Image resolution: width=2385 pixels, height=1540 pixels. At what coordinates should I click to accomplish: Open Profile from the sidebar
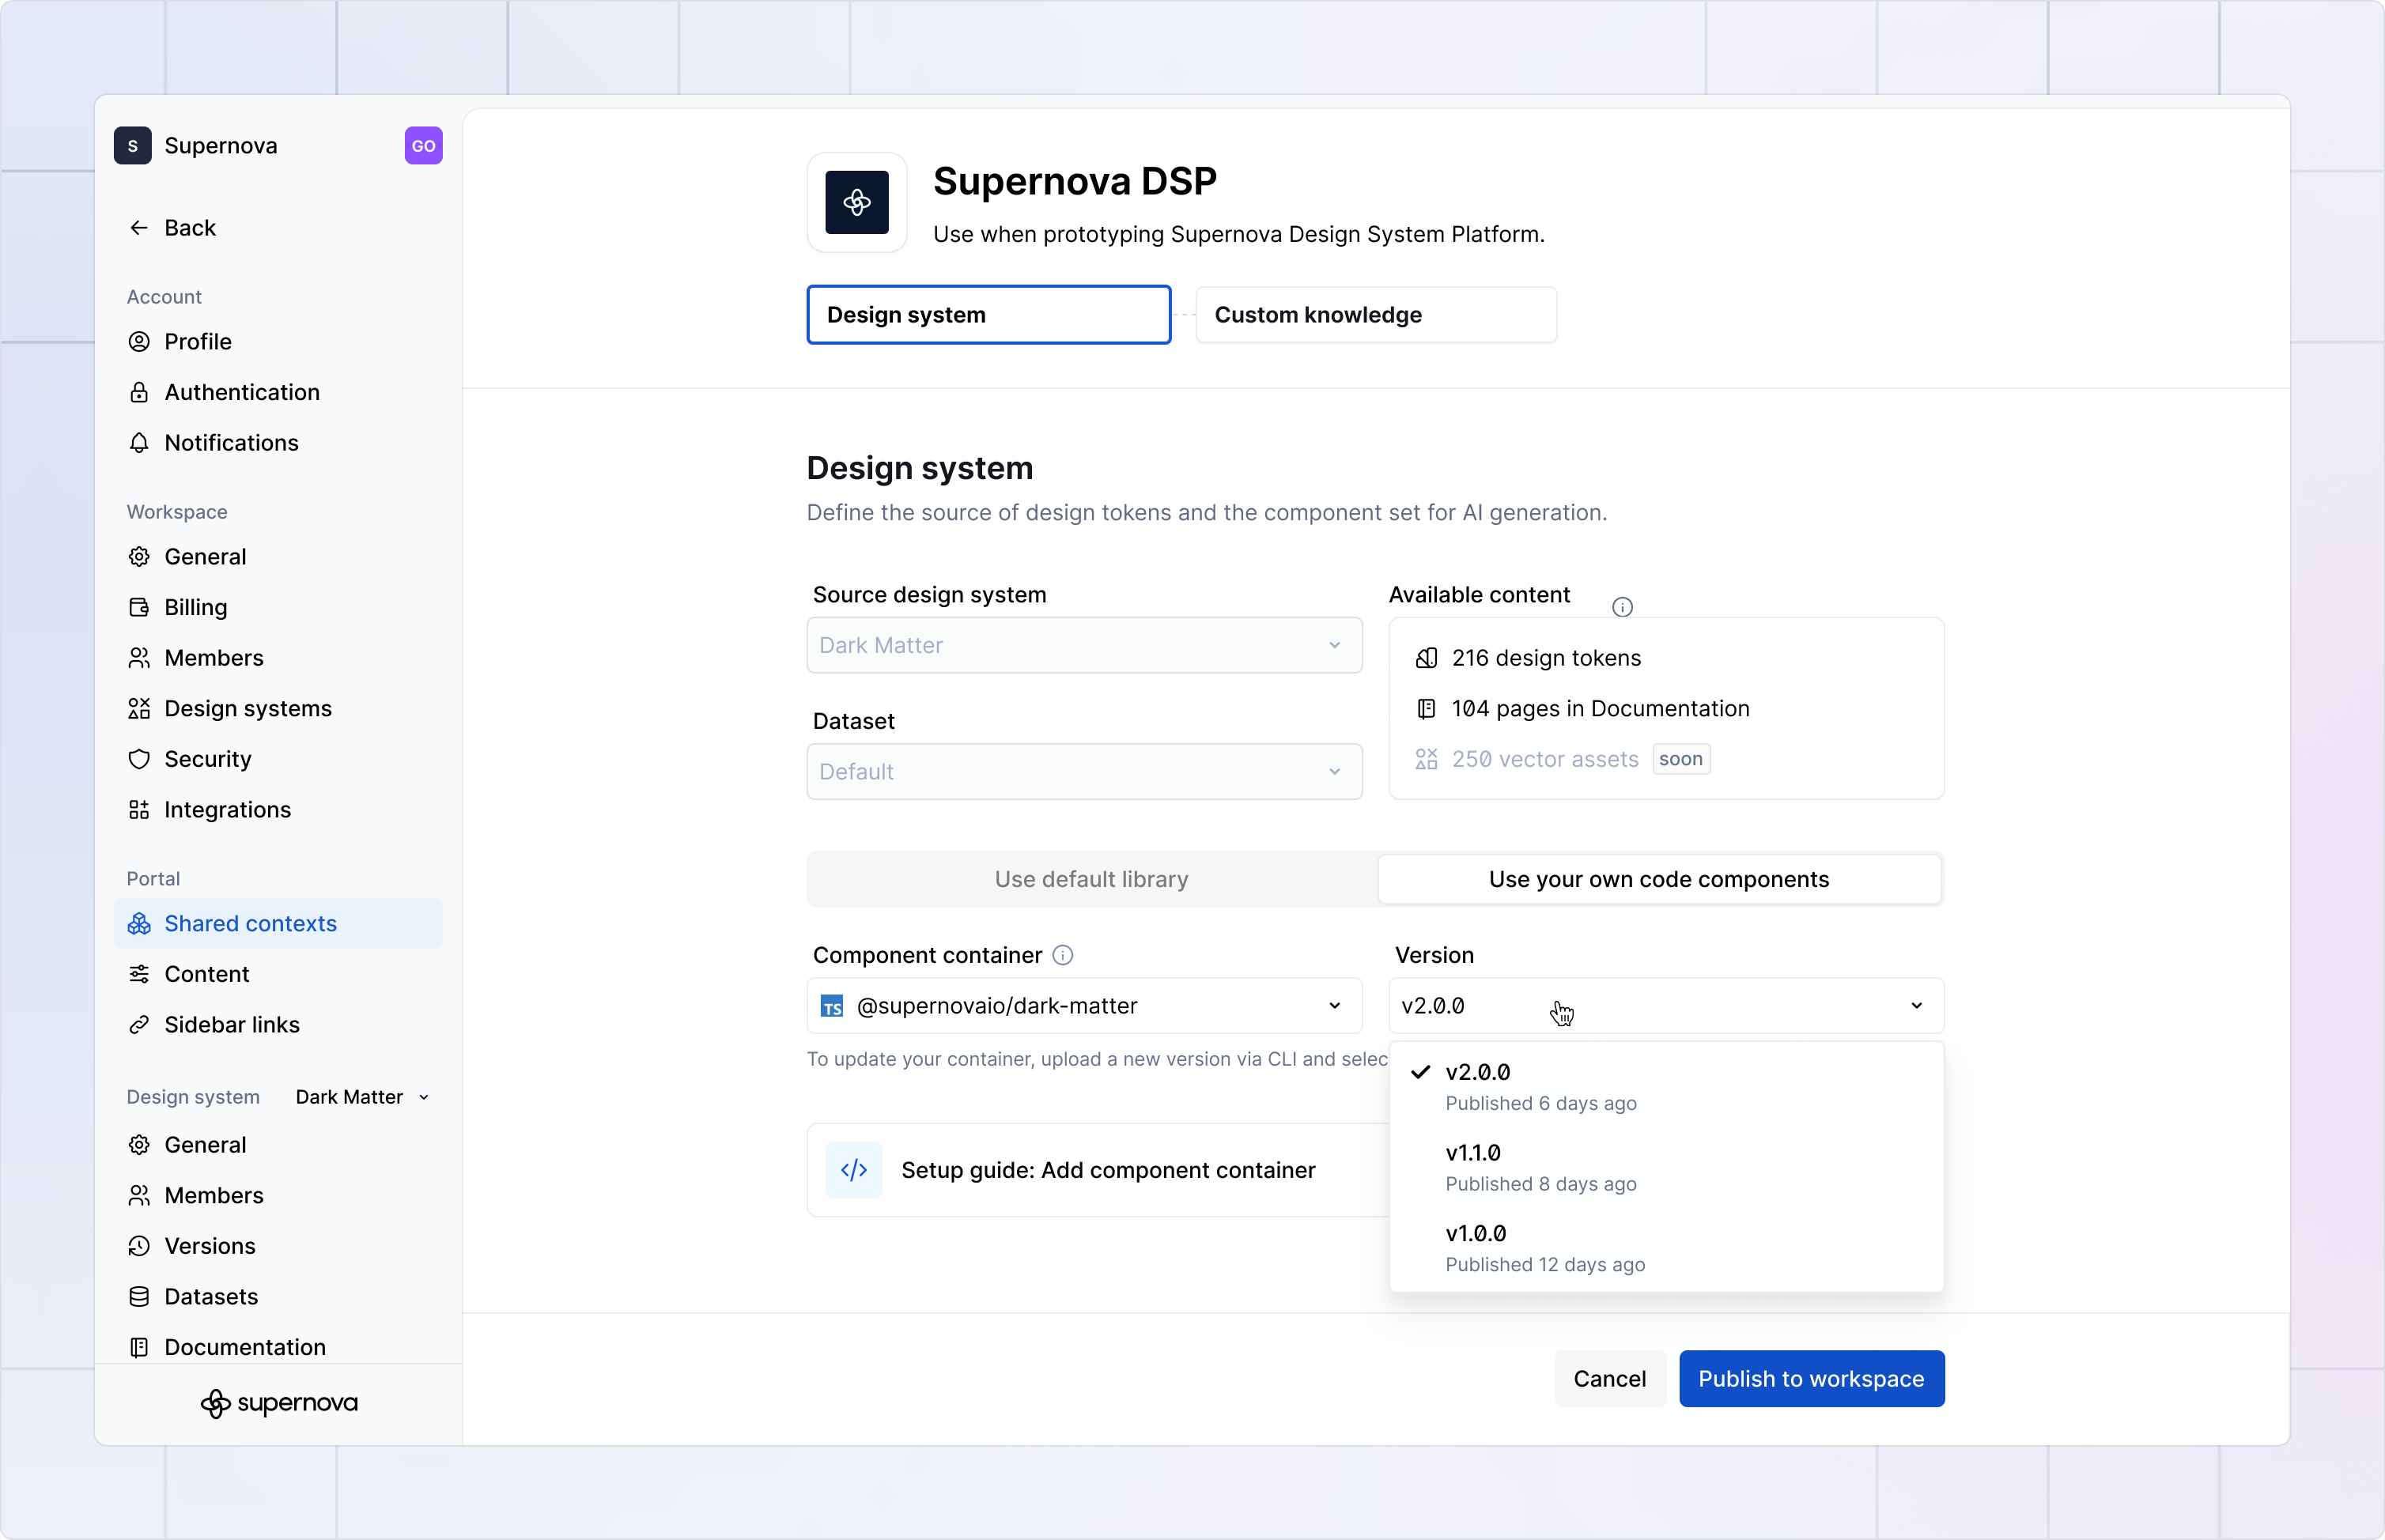tap(278, 341)
